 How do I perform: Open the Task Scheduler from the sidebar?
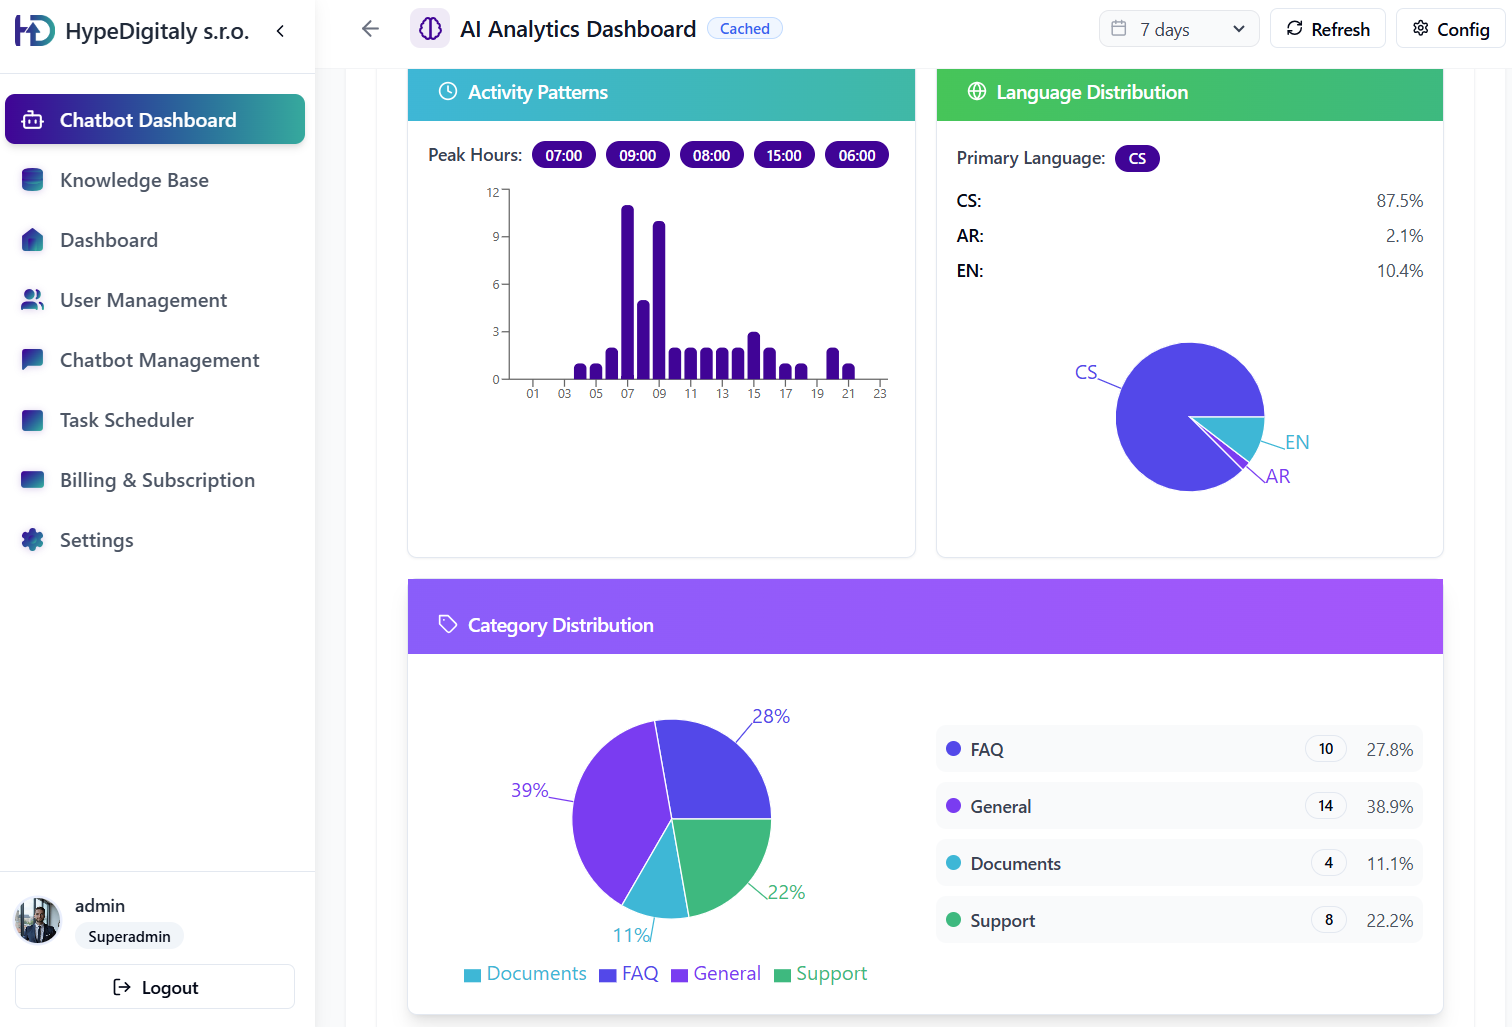click(x=126, y=420)
